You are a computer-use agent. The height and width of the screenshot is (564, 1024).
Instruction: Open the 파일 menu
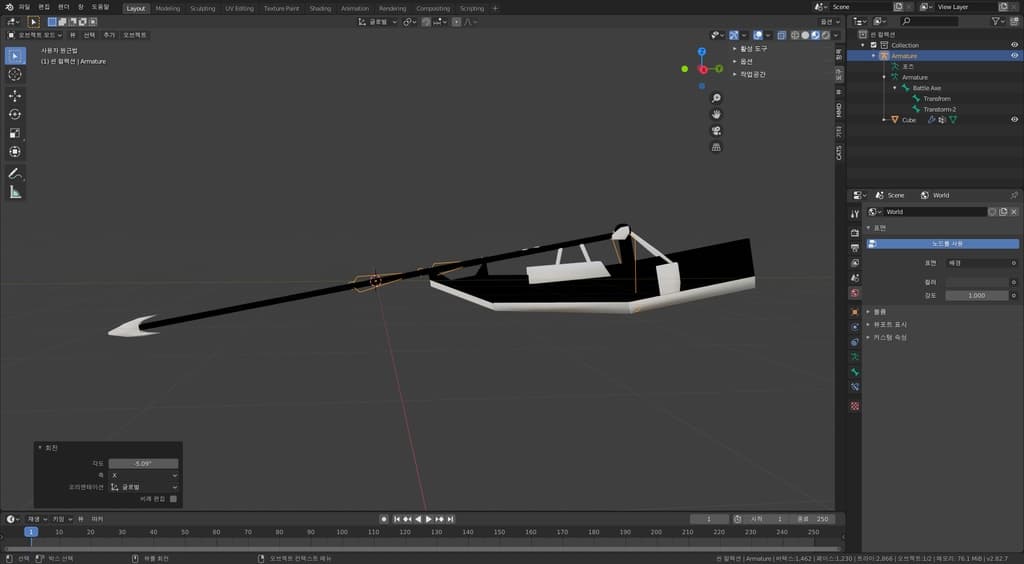[24, 7]
